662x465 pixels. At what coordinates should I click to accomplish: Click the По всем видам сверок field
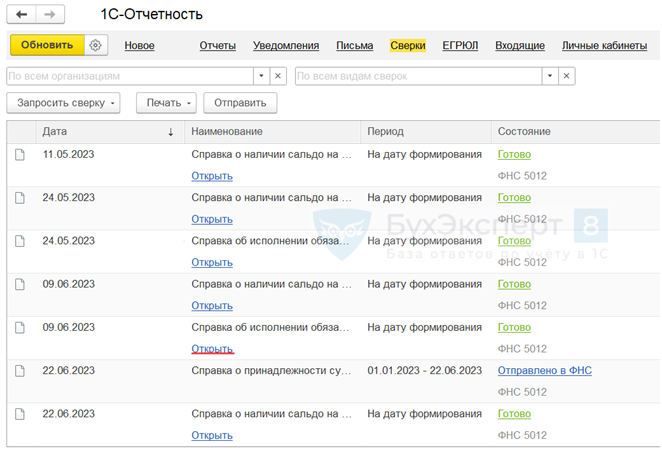(x=418, y=76)
